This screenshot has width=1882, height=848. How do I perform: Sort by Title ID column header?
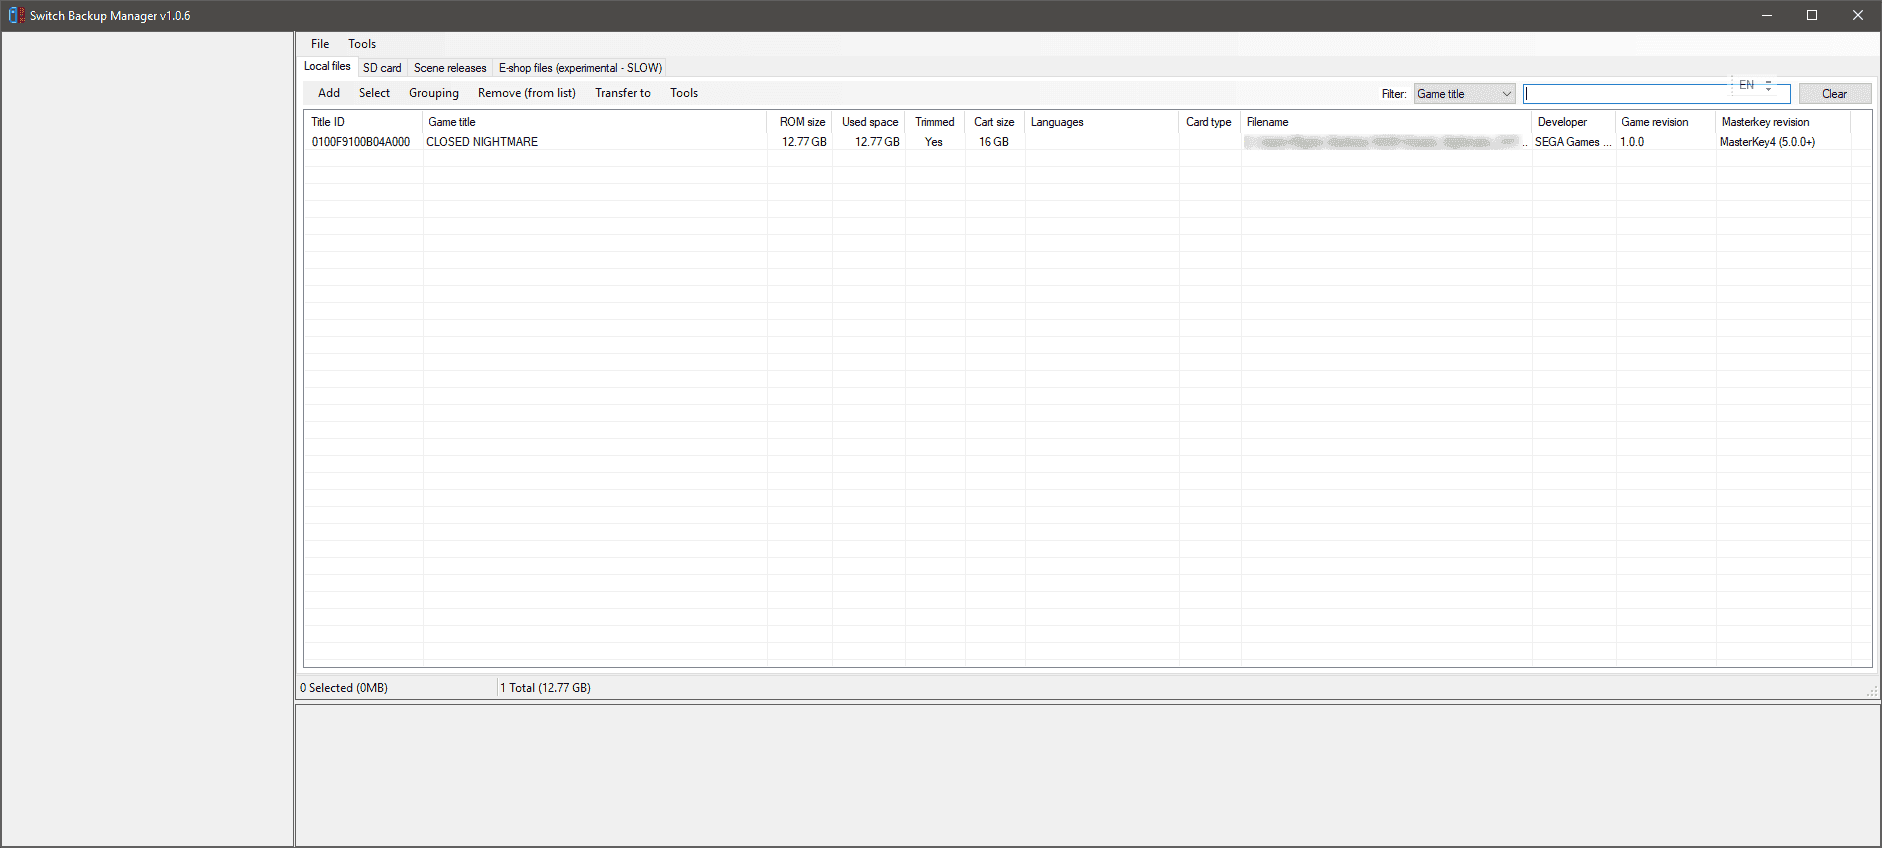(364, 122)
